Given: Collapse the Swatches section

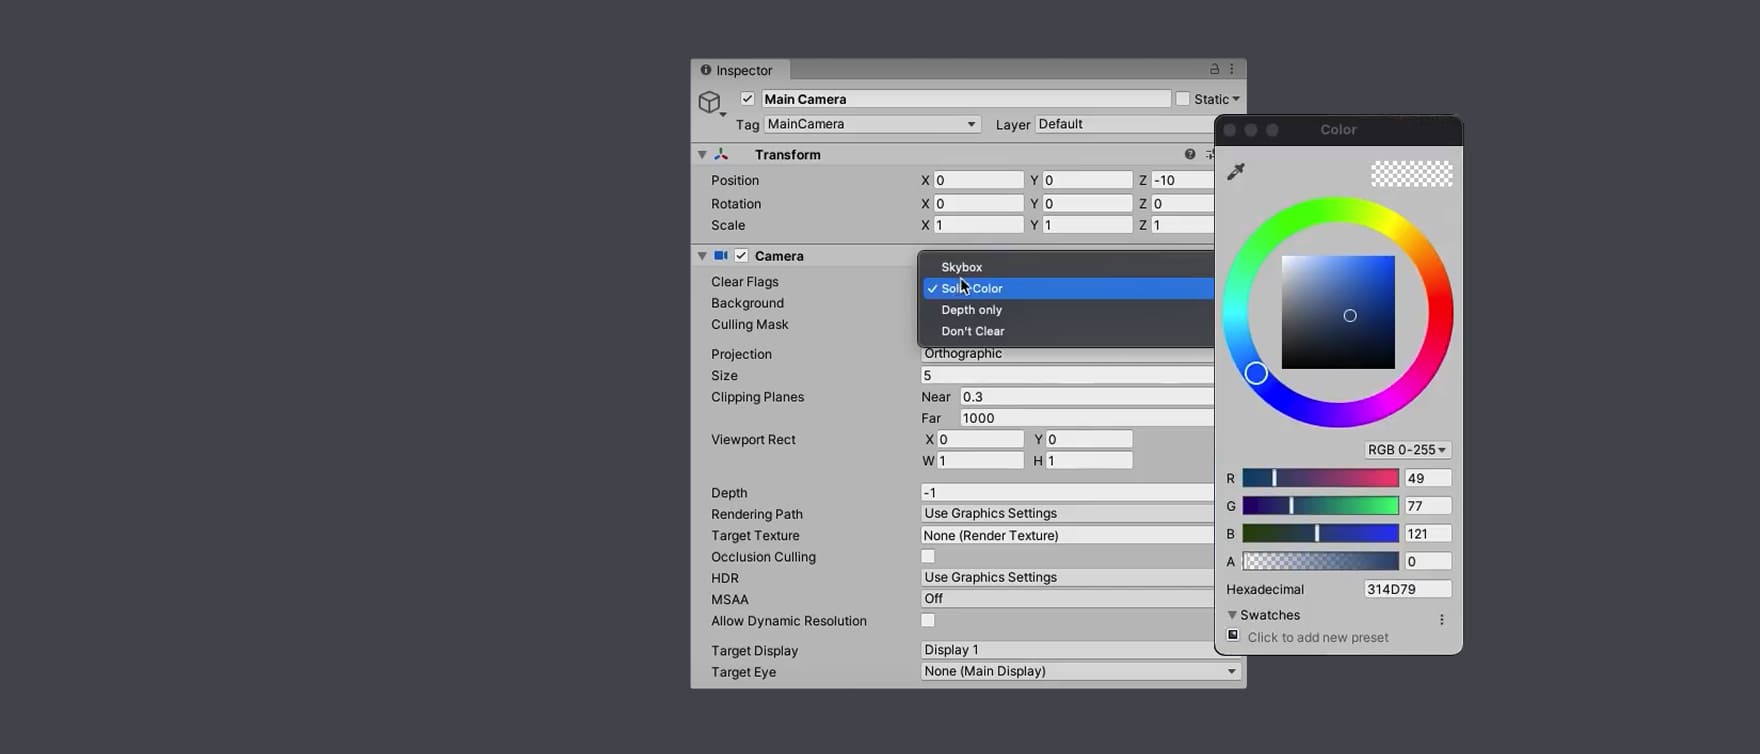Looking at the screenshot, I should coord(1232,615).
